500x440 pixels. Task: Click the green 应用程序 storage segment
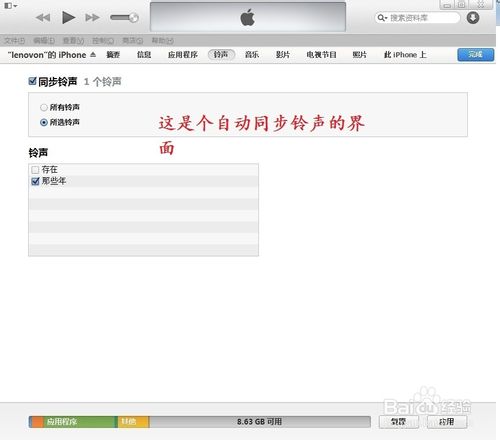click(79, 422)
